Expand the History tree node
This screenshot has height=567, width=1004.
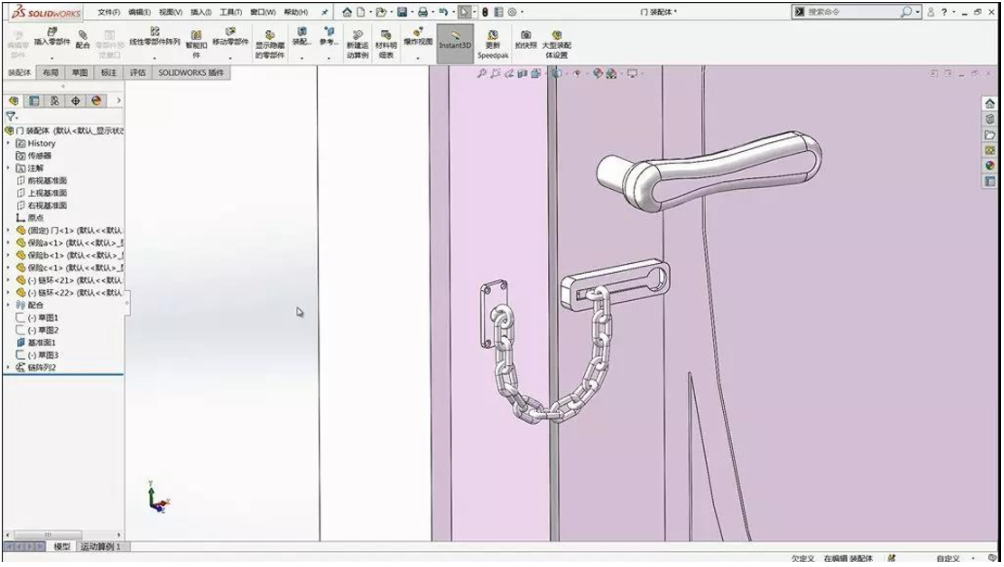coord(8,143)
